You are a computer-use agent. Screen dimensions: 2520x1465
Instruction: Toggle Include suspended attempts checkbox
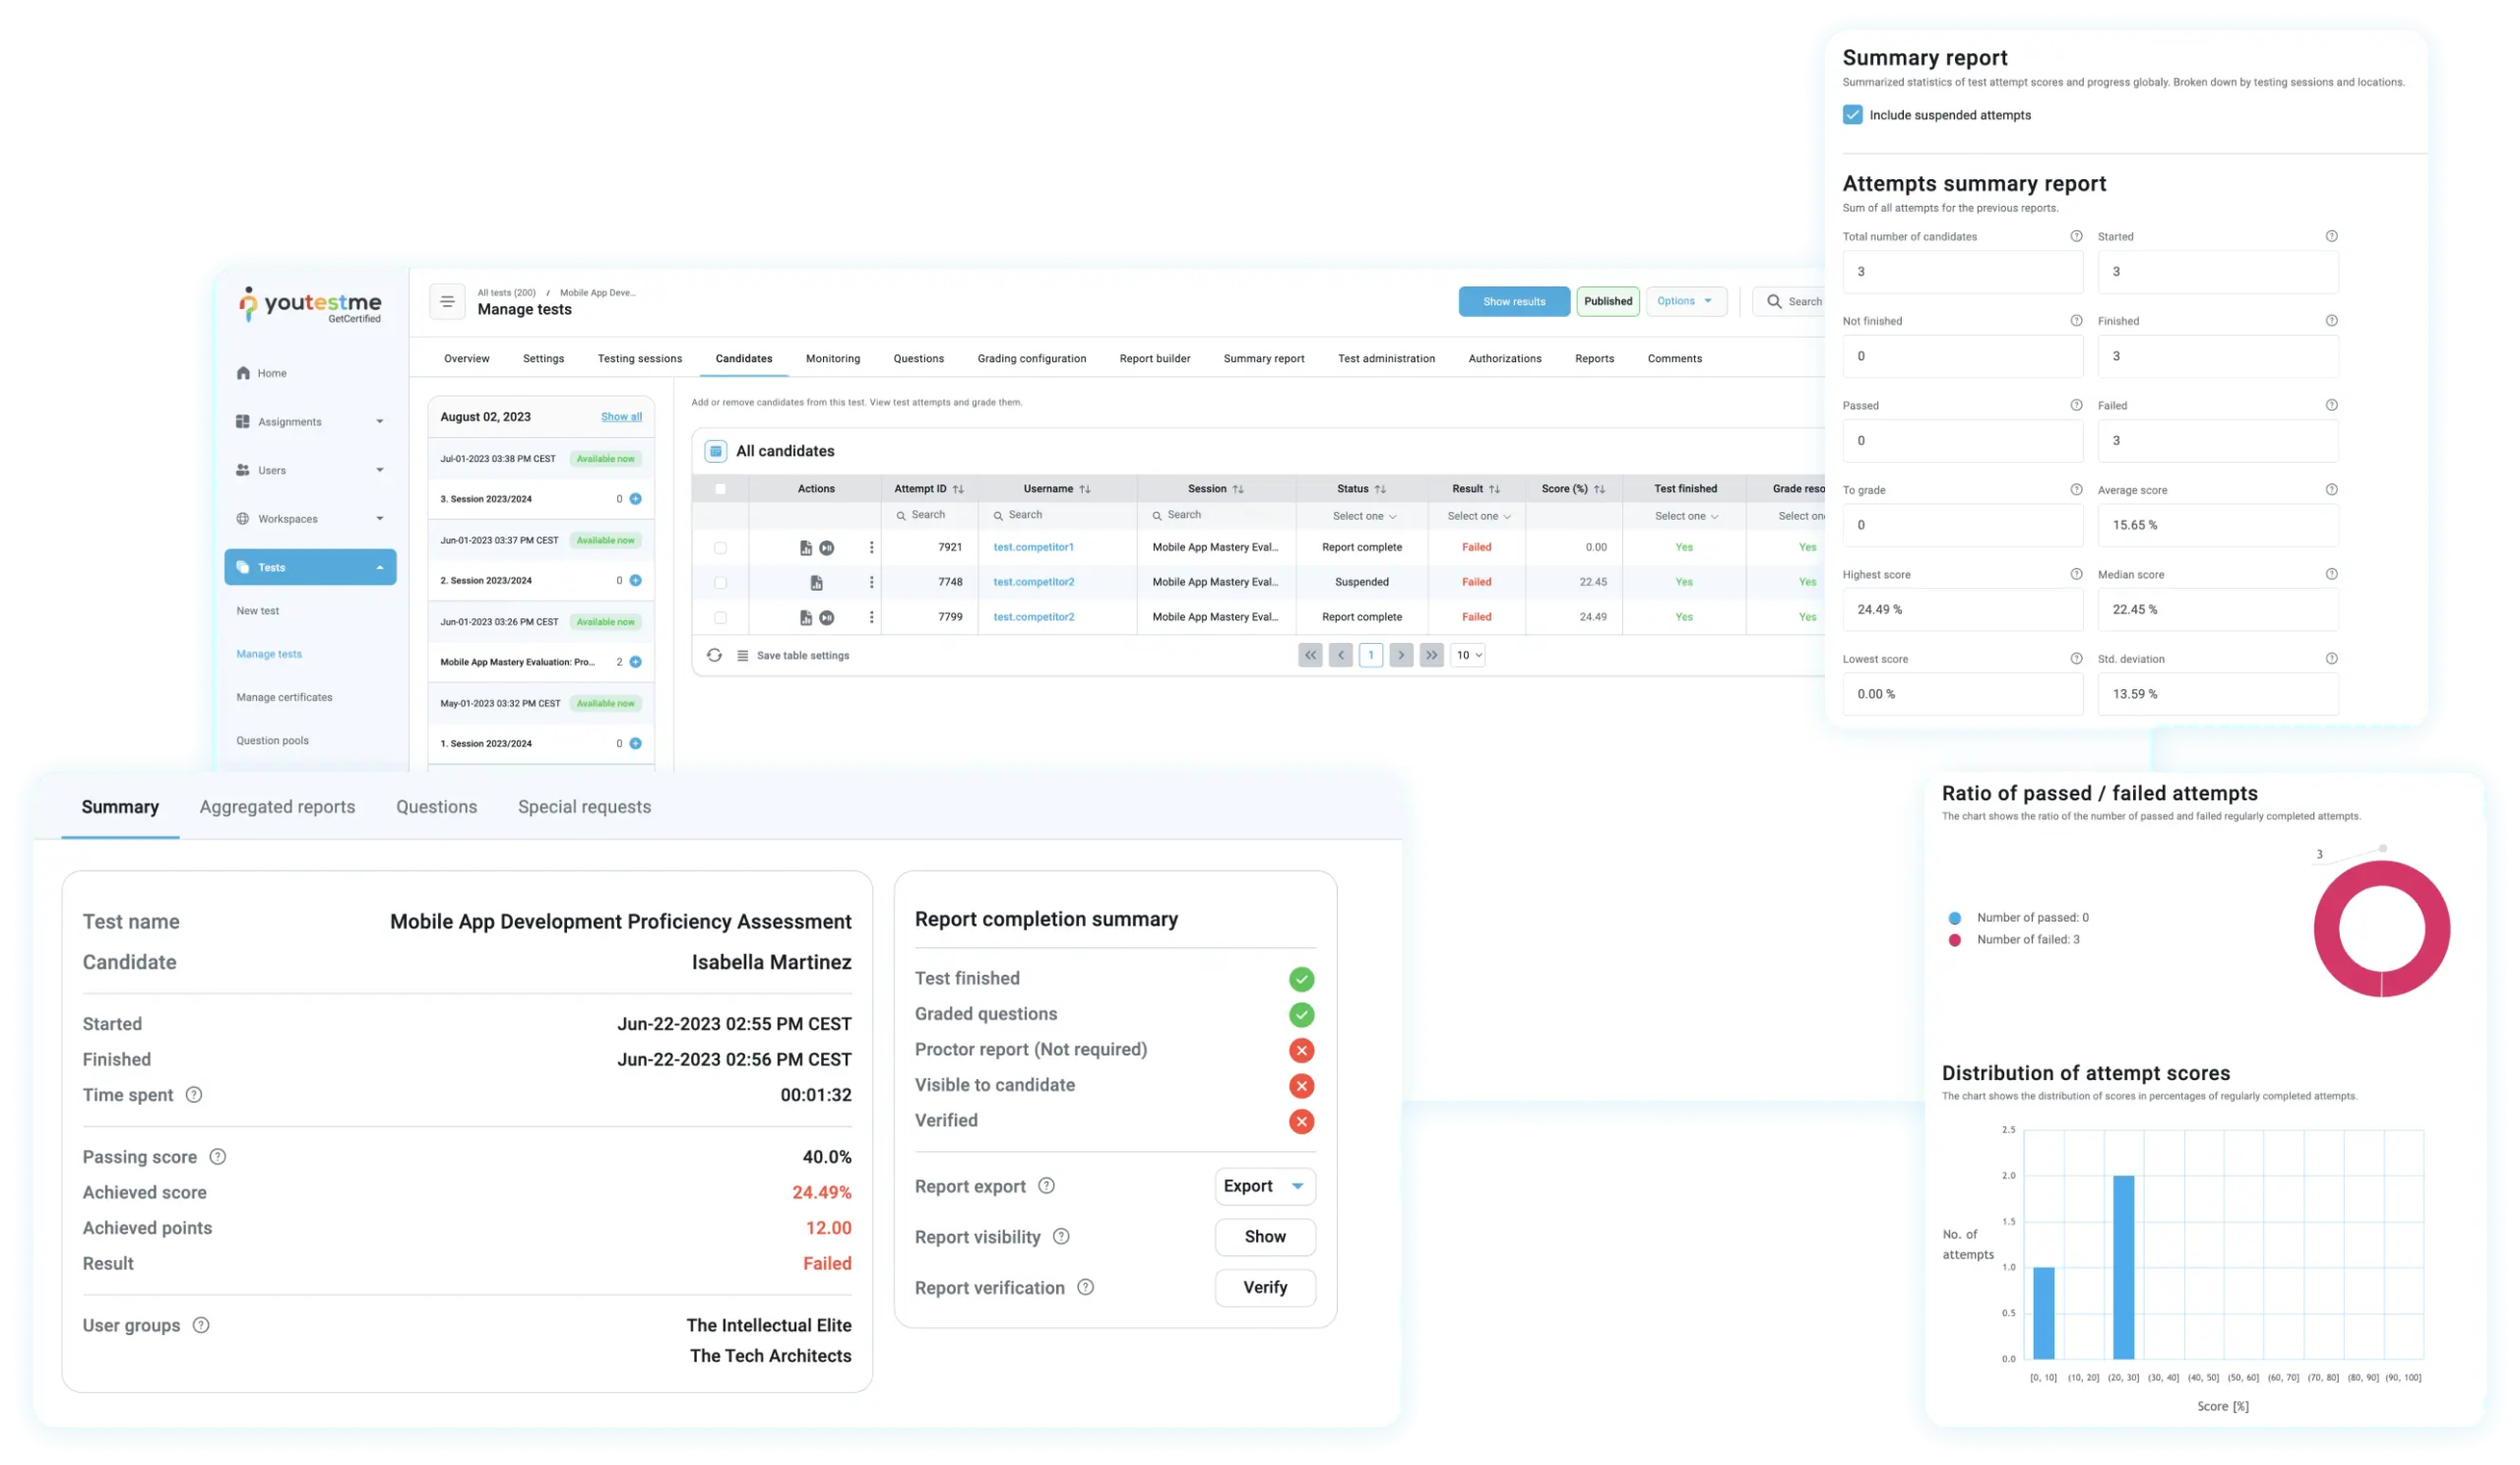point(1851,115)
